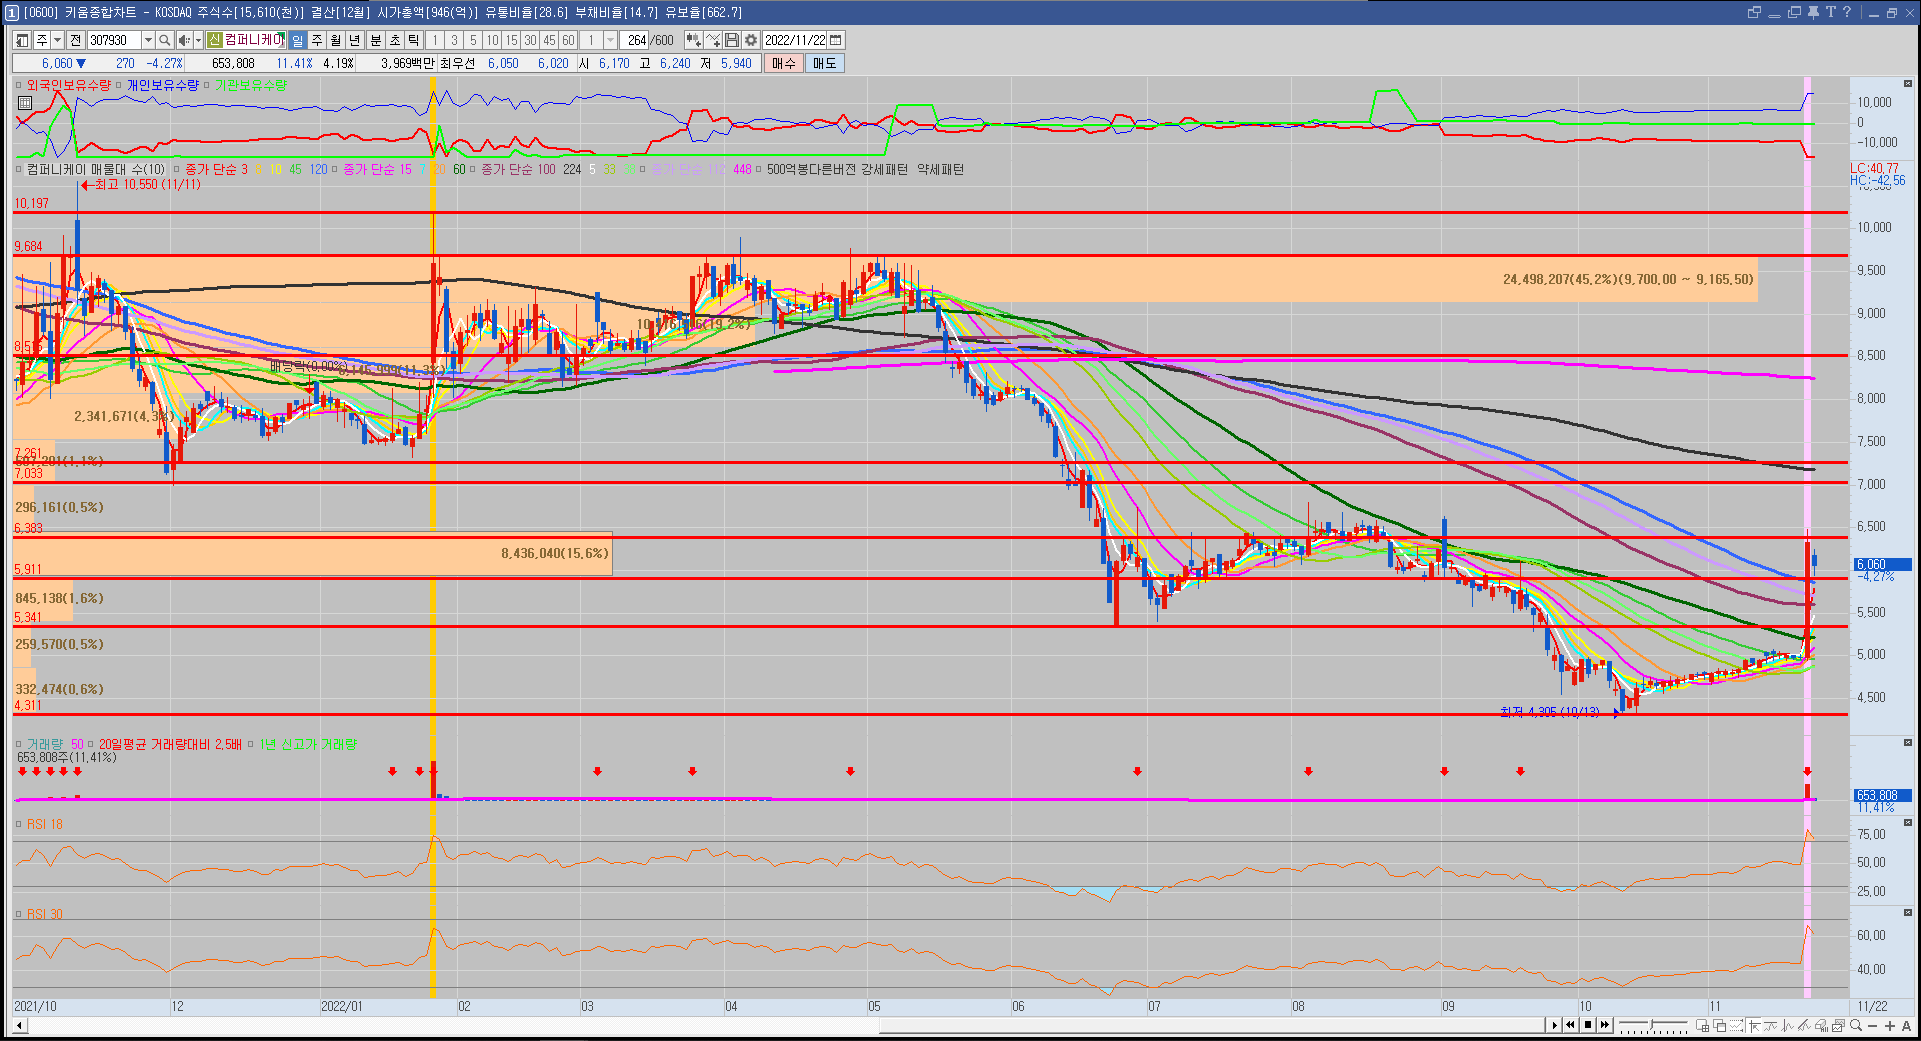Viewport: 1921px width, 1041px height.
Task: Select the 15 interval preset button
Action: click(x=511, y=40)
